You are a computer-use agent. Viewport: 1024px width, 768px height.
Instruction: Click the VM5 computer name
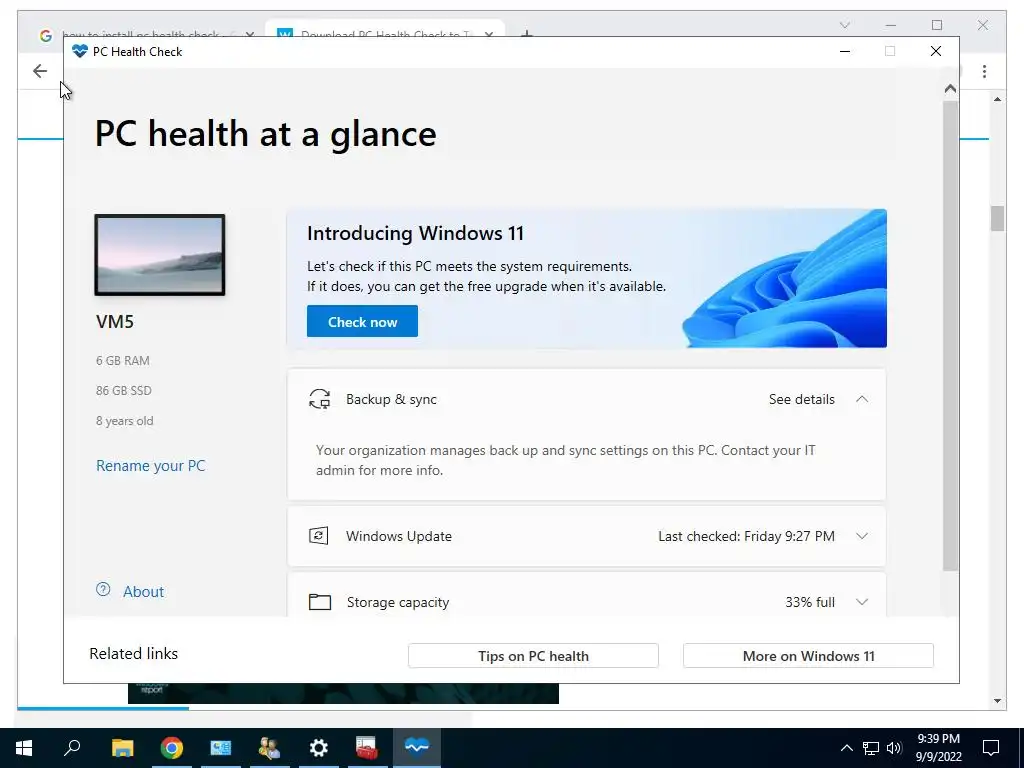click(115, 321)
